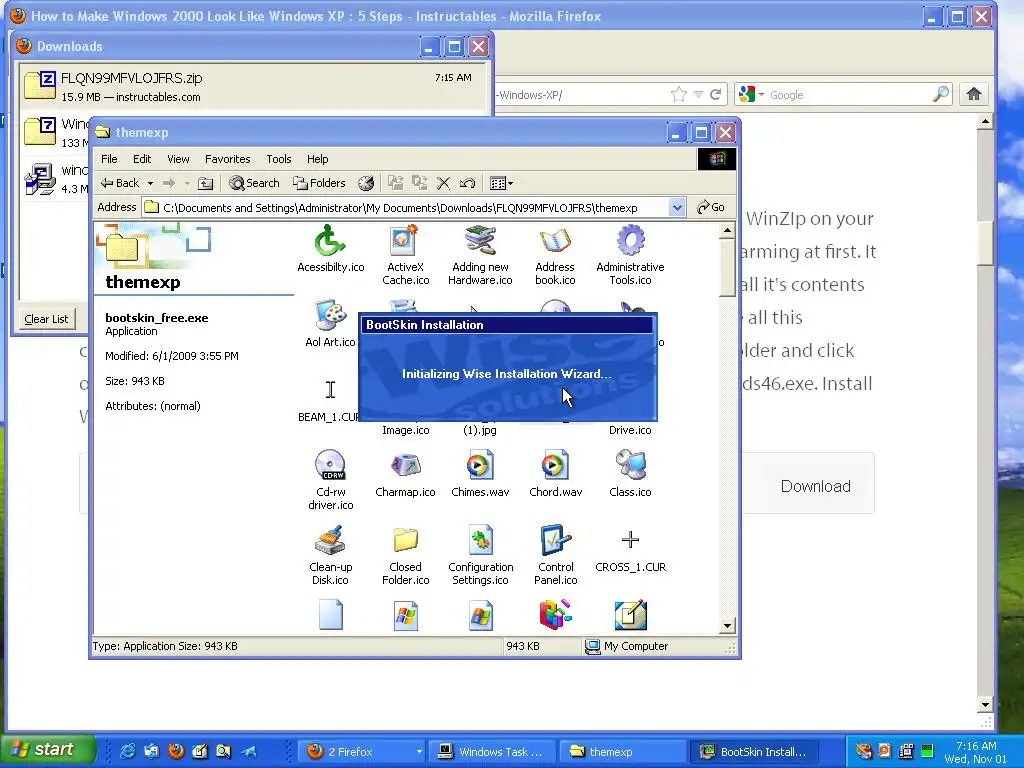Select FLQN99MFVLOJFRS.zip in Downloads window
The width and height of the screenshot is (1024, 768).
251,86
